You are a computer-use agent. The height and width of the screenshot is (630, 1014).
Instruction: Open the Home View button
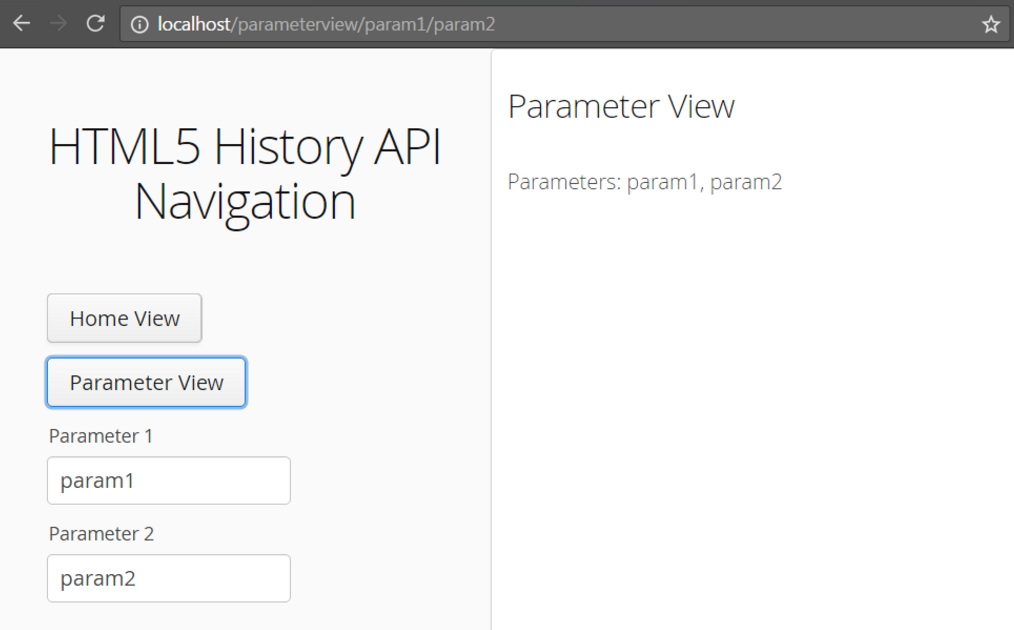click(x=124, y=318)
